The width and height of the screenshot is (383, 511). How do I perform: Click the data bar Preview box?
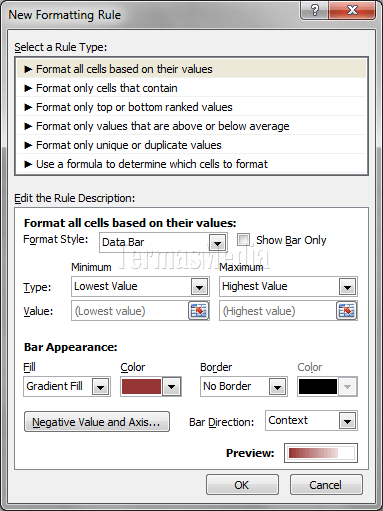click(x=321, y=453)
